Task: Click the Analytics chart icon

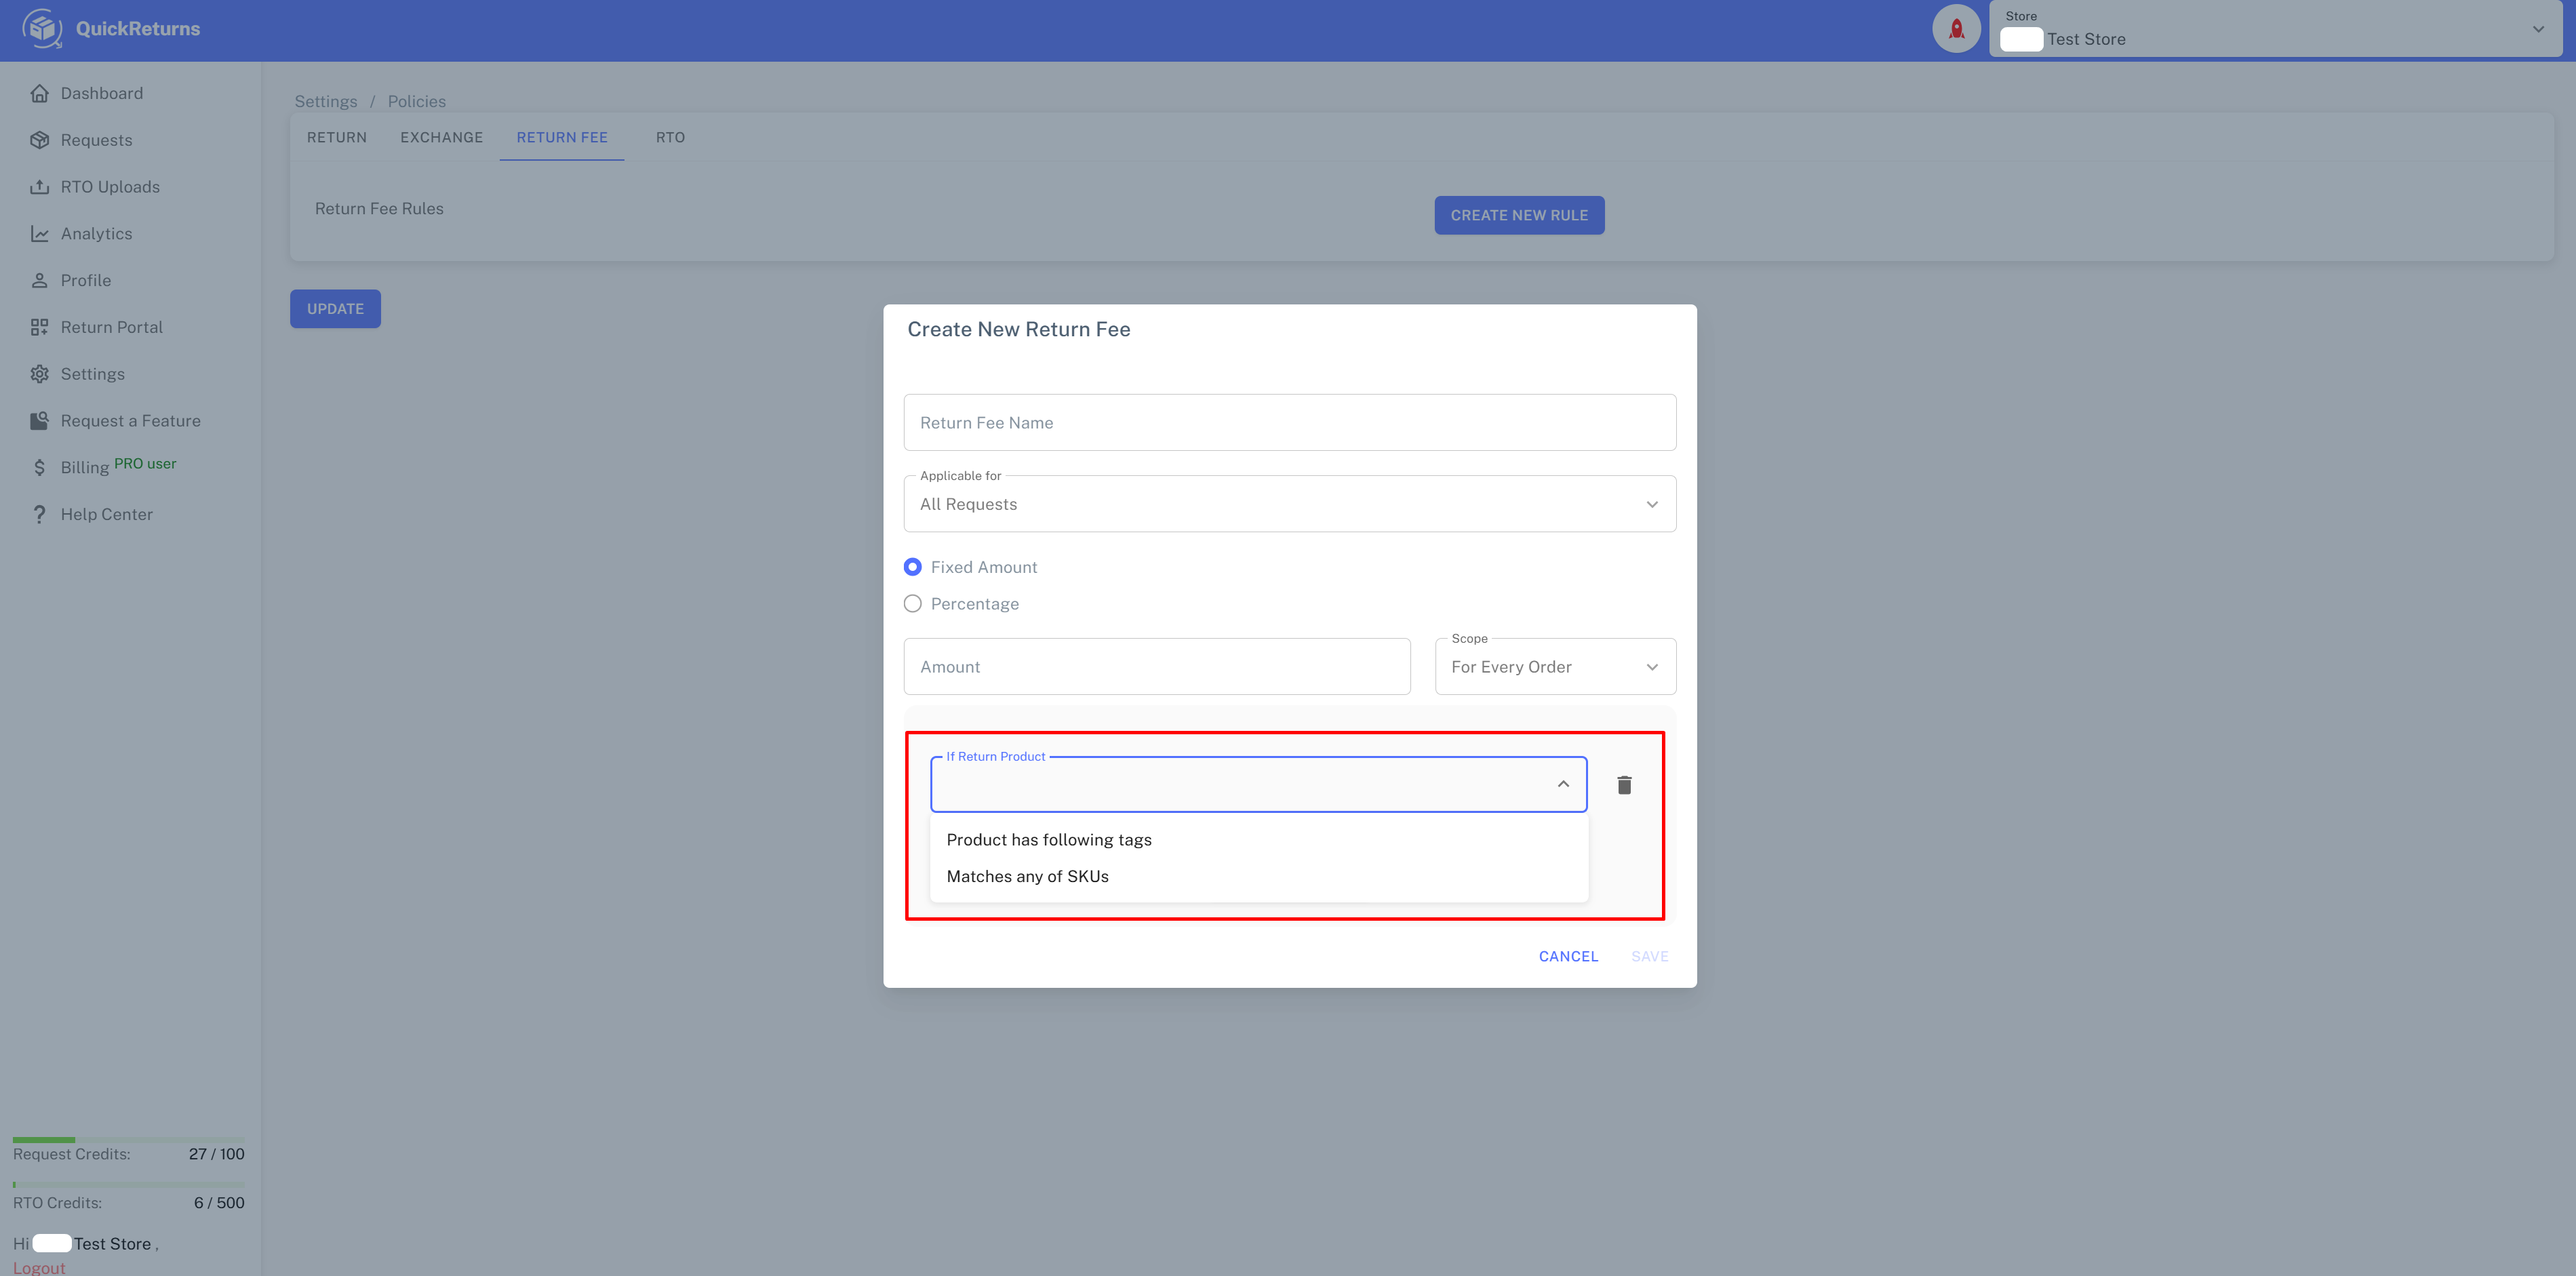Action: click(x=39, y=234)
